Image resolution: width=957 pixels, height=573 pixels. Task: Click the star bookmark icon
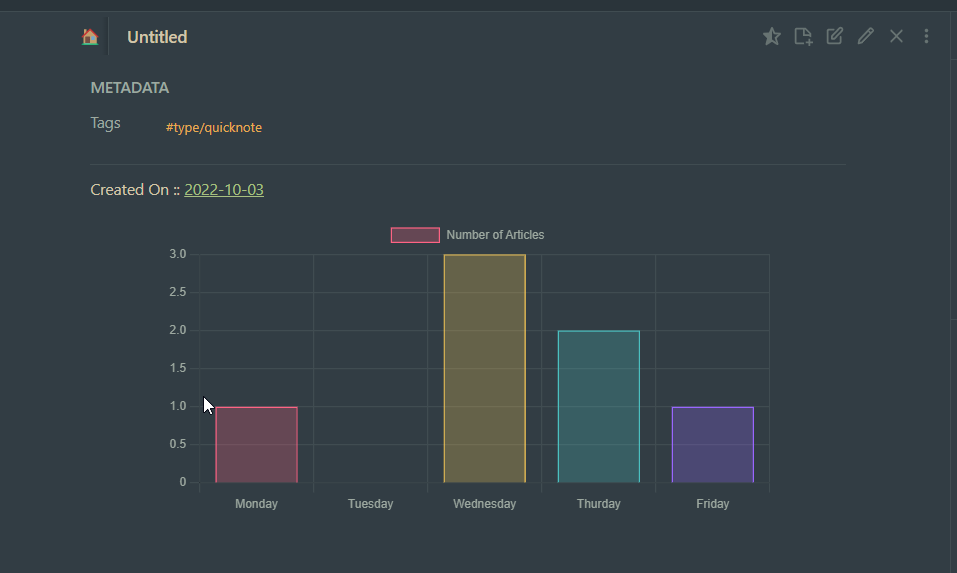pos(771,37)
